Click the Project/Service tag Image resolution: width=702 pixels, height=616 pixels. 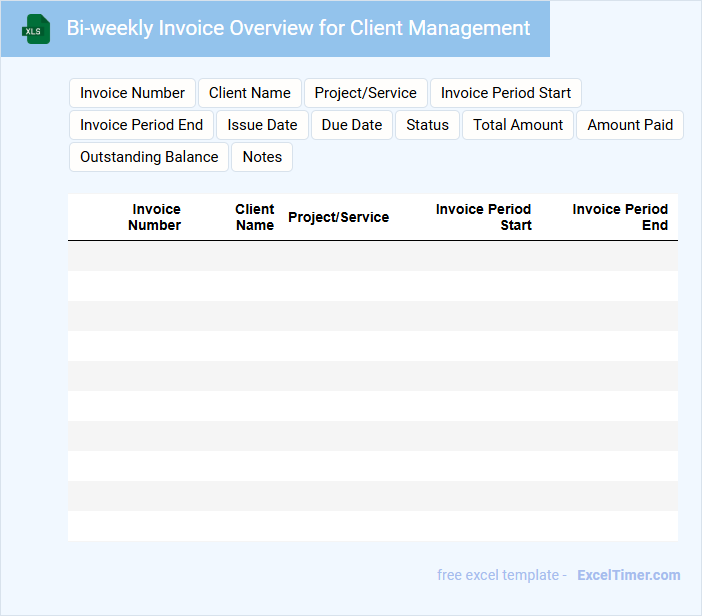(365, 93)
